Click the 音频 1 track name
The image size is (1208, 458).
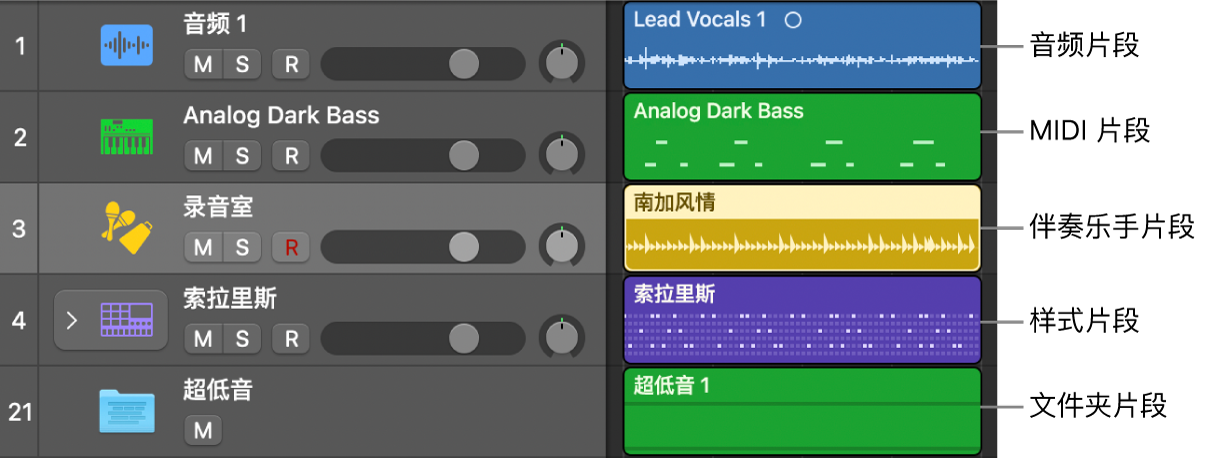click(x=215, y=23)
